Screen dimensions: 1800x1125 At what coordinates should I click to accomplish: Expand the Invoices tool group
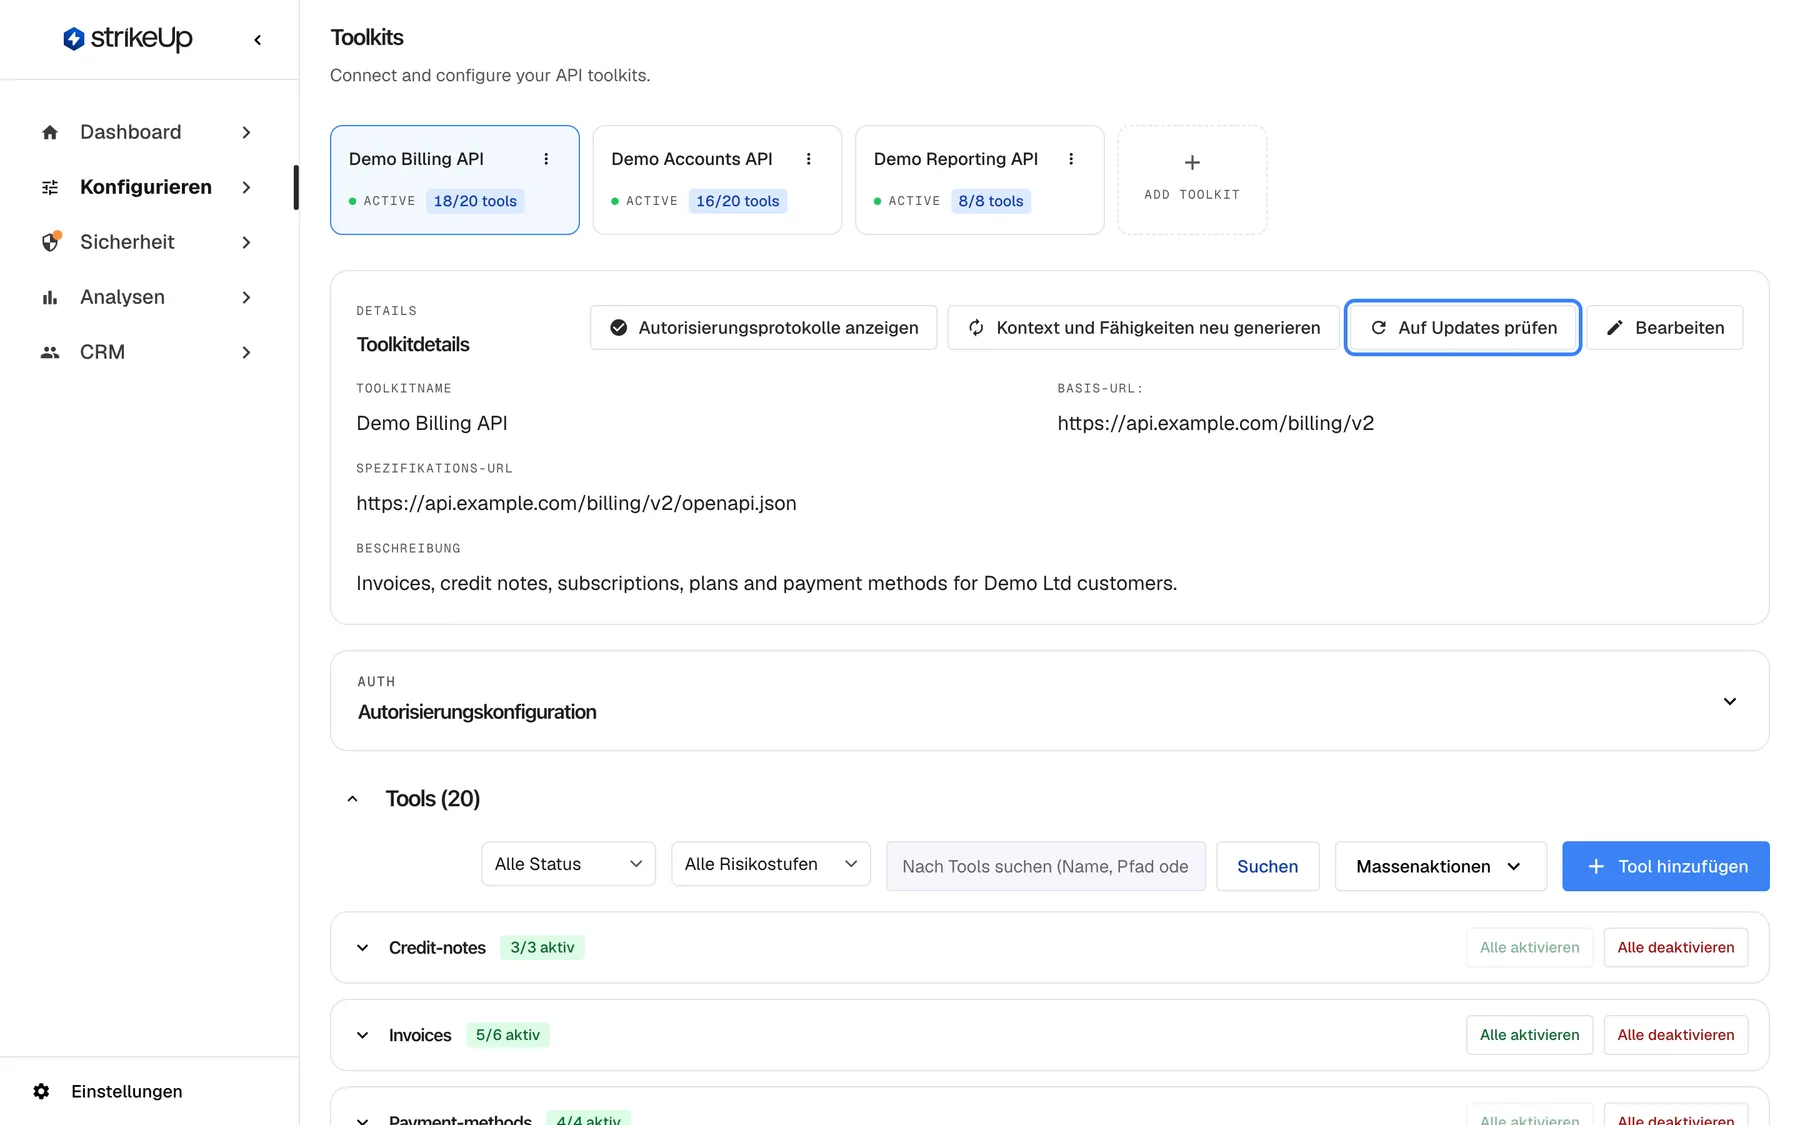363,1035
